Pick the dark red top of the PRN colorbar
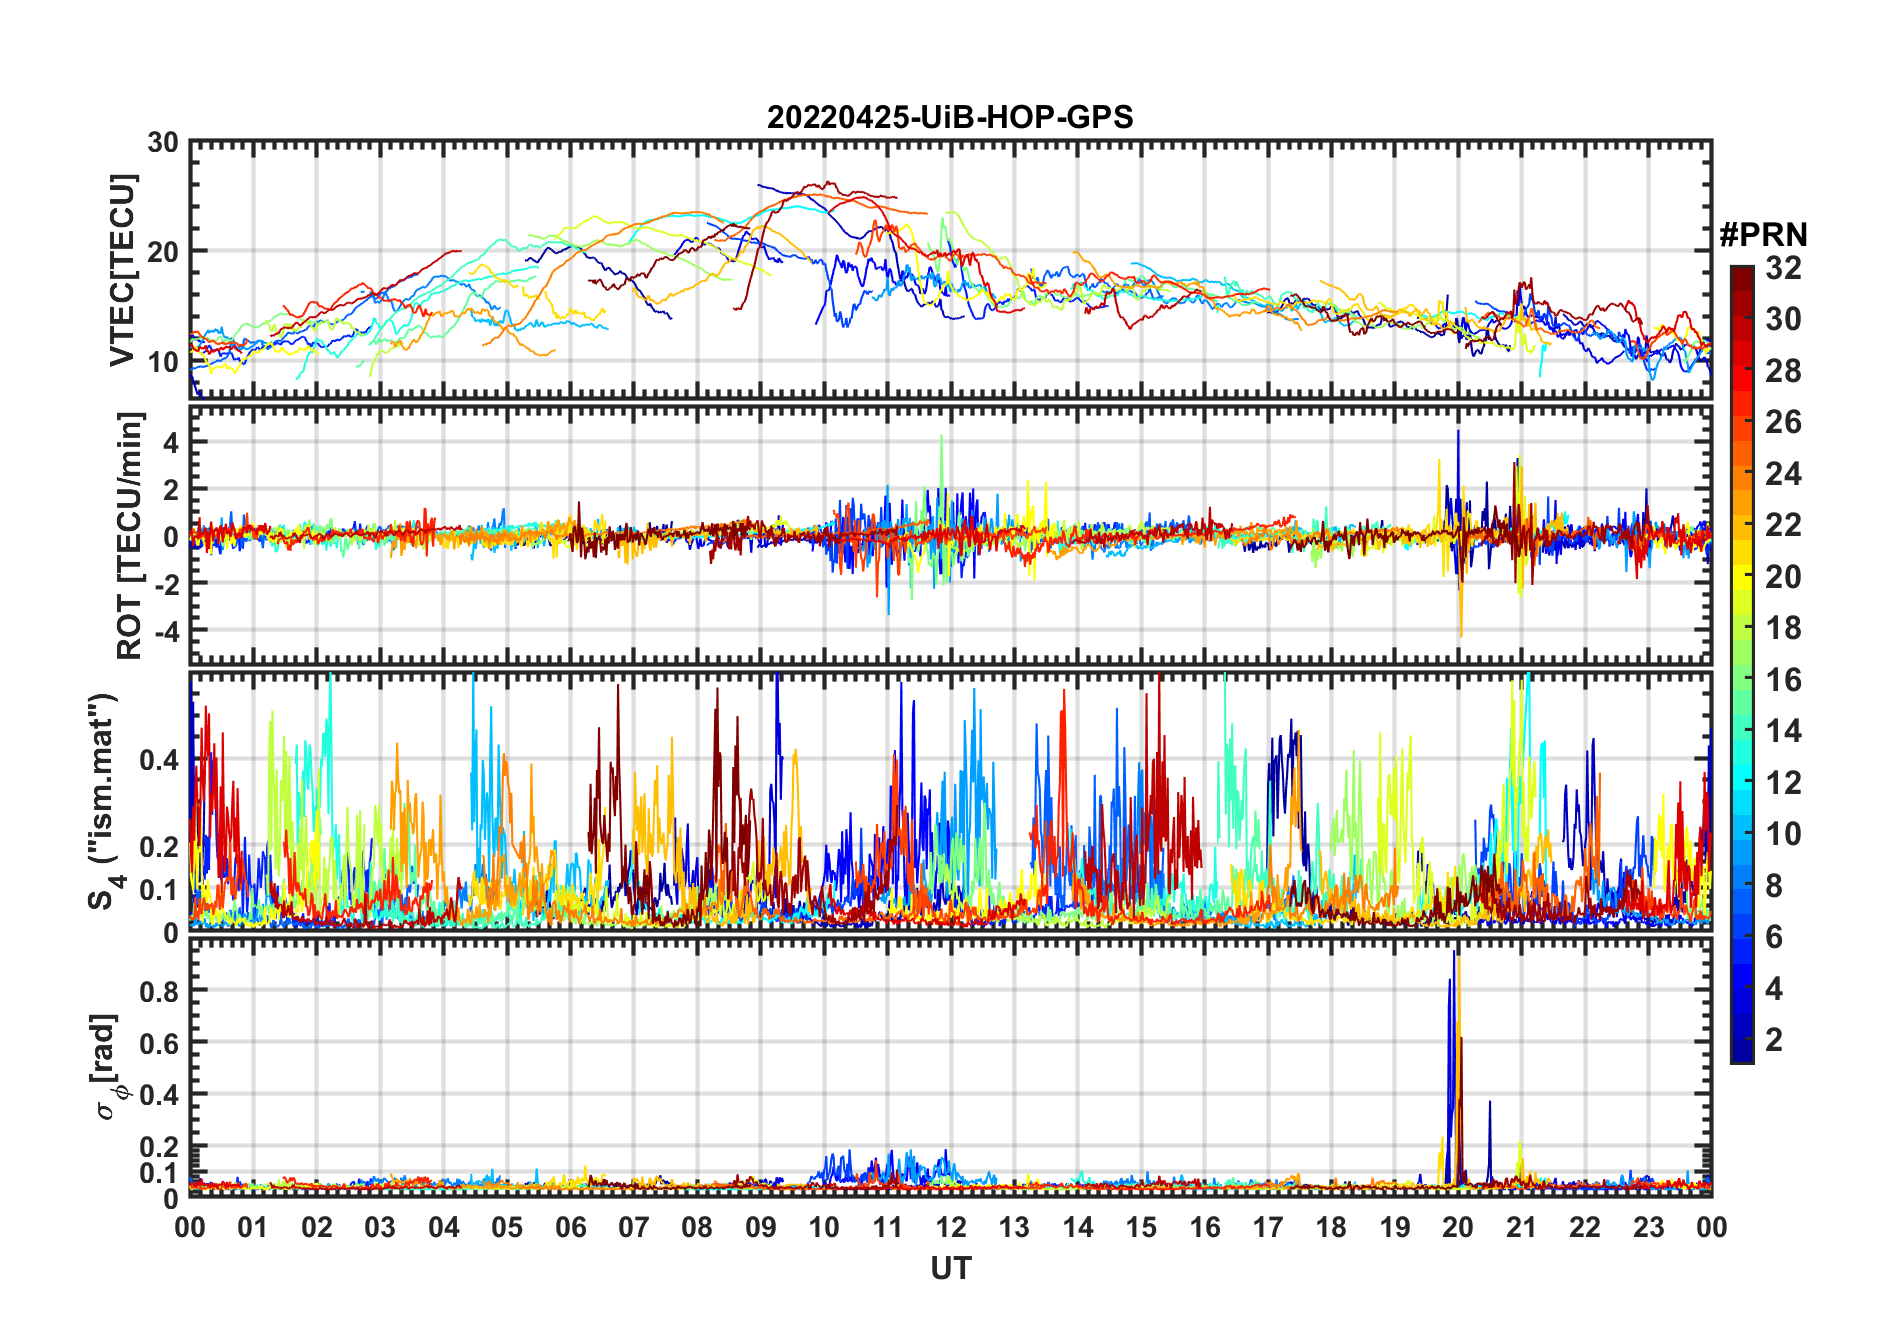 pyautogui.click(x=1741, y=273)
